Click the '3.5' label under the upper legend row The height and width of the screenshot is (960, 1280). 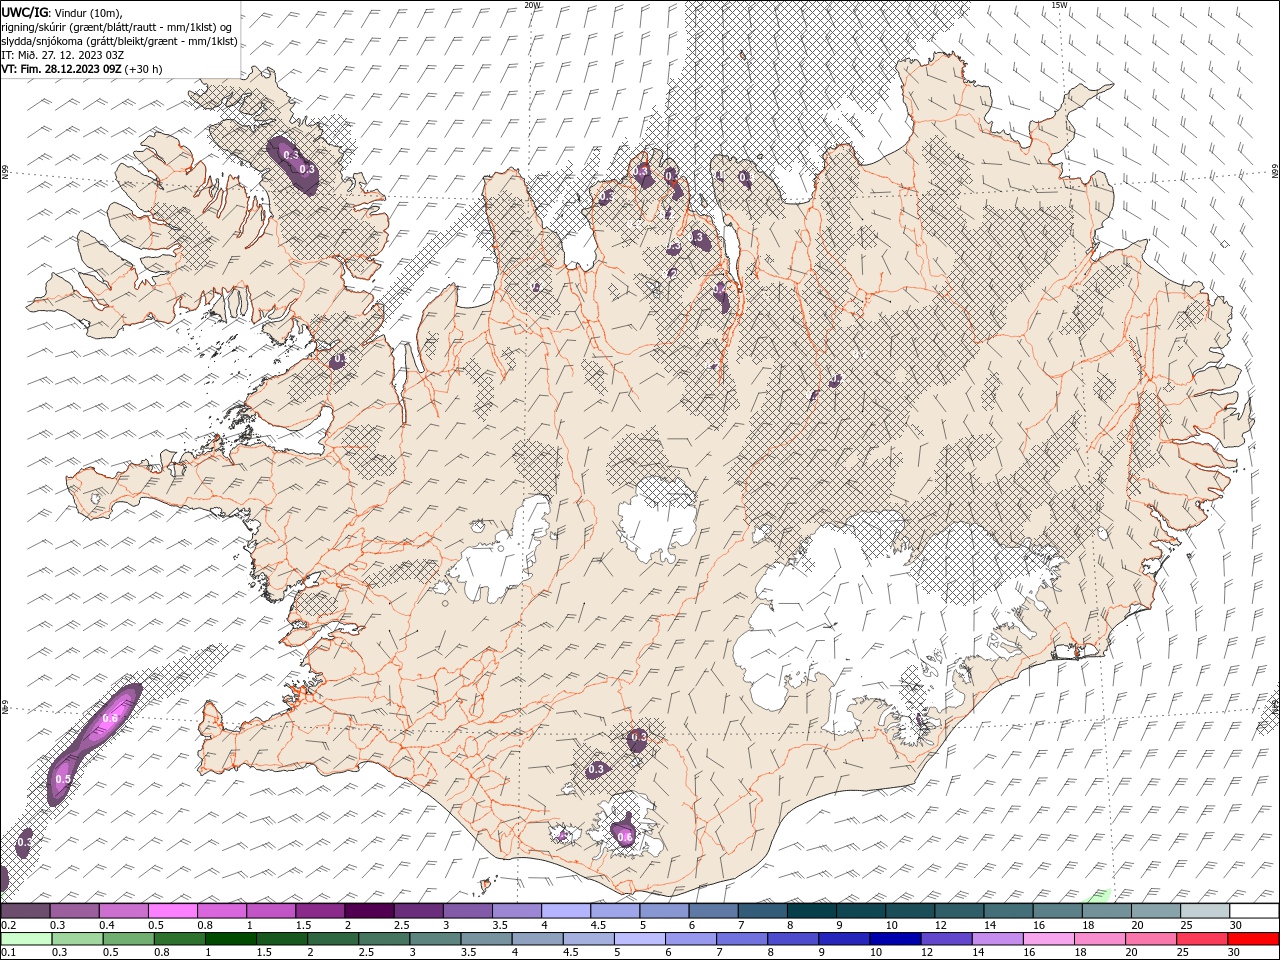(499, 925)
